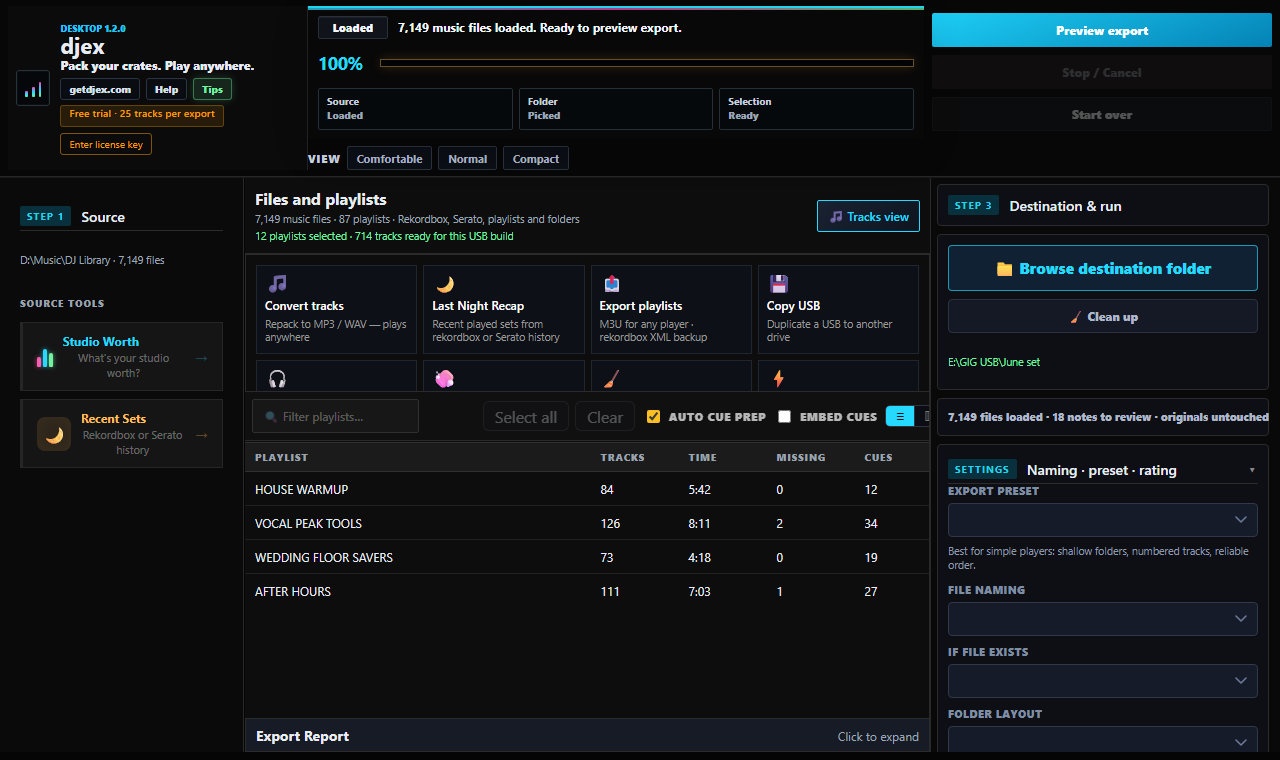Click broom icon on Clean up button
1280x760 pixels.
(1076, 317)
